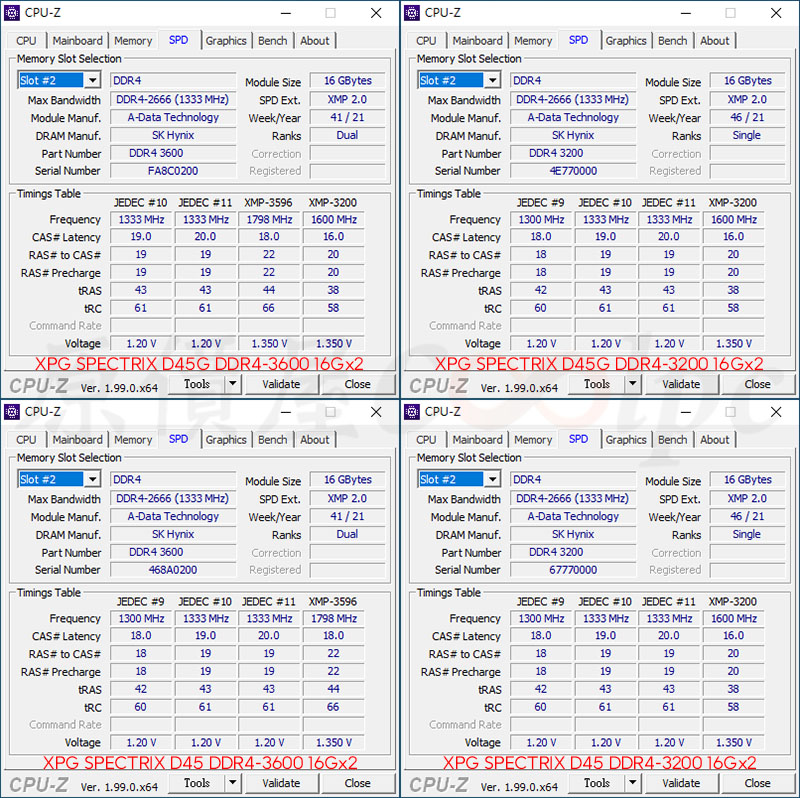This screenshot has height=798, width=800.
Task: Click XMP-3200 column header in D45 DDR4-3200 window
Action: [x=733, y=602]
